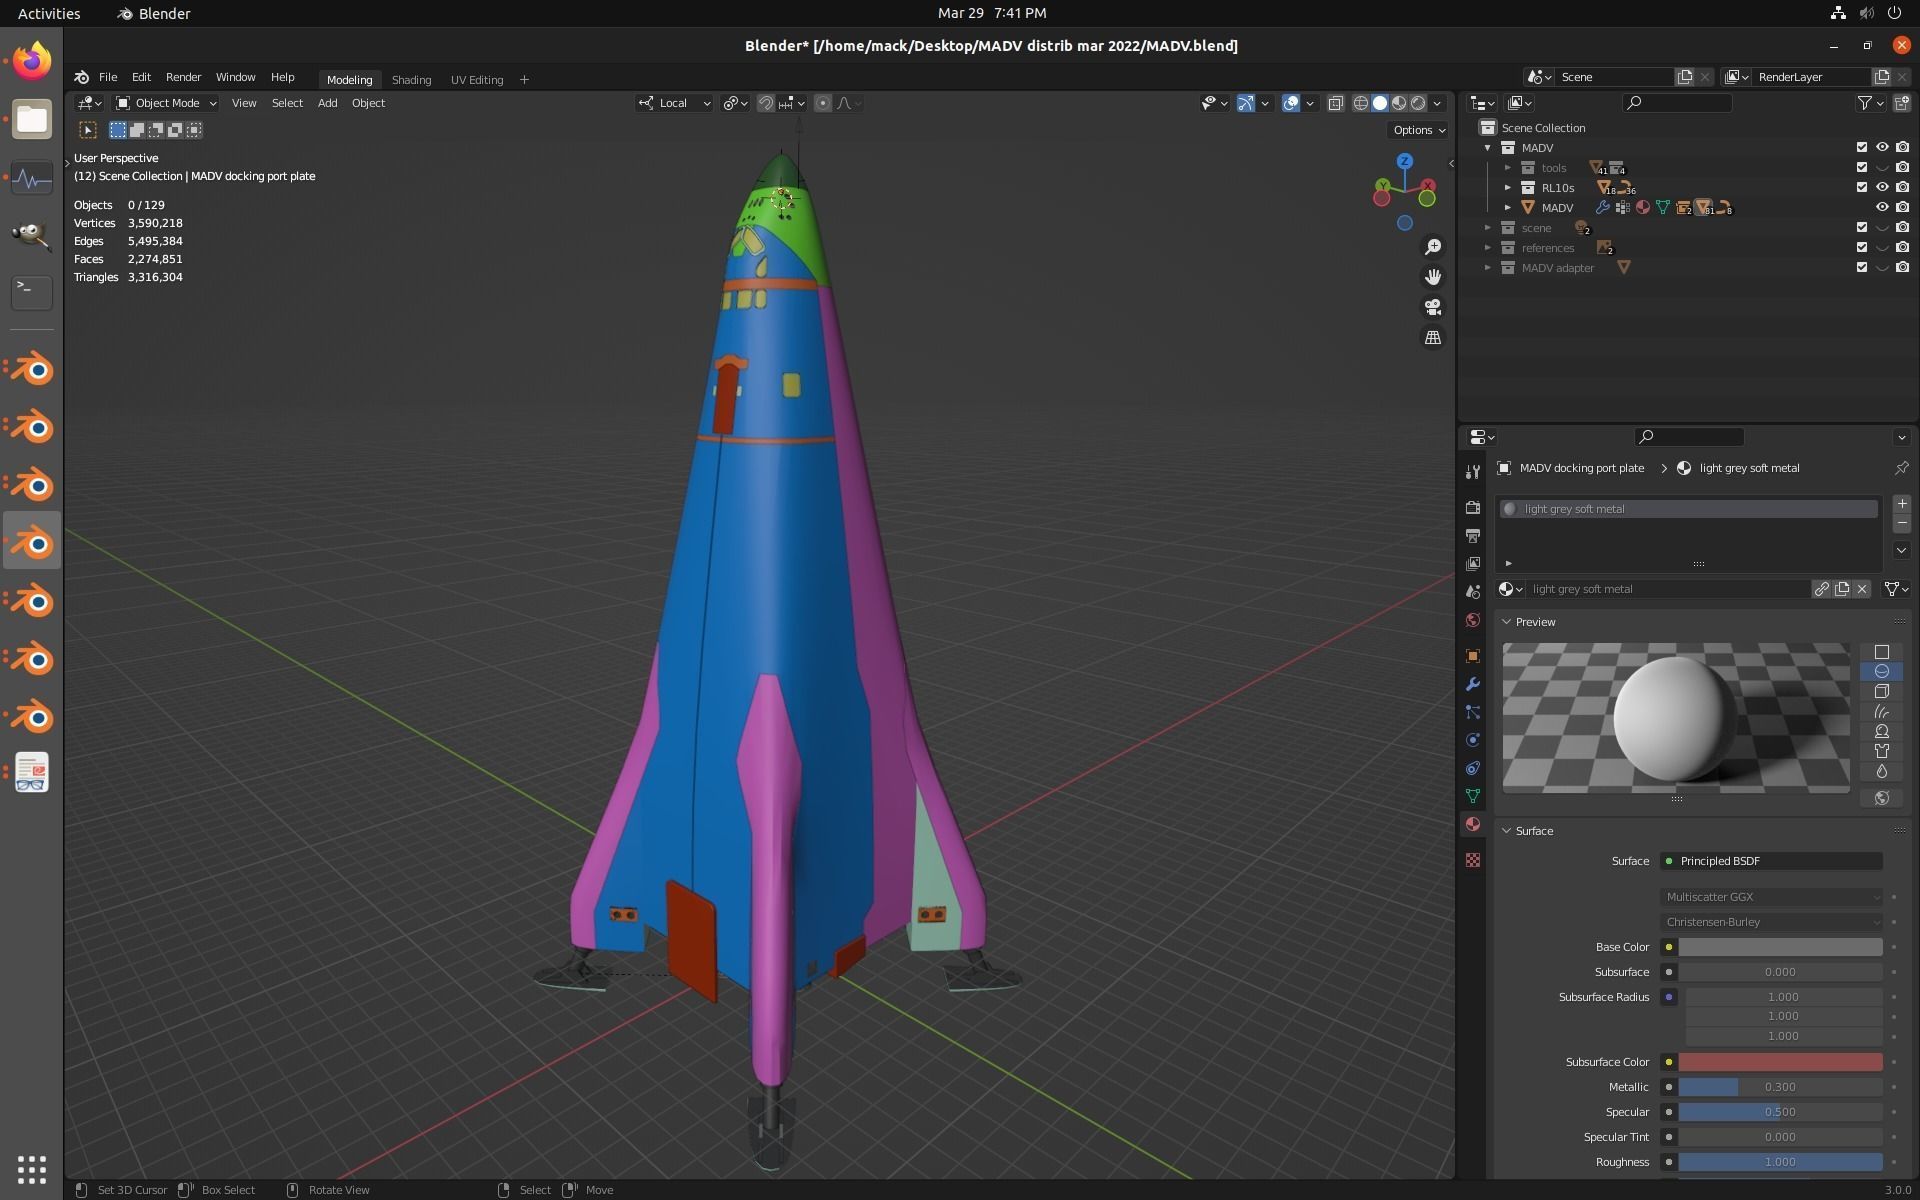Viewport: 1920px width, 1200px height.
Task: Open the Modifiers wrench properties tab
Action: (1472, 684)
